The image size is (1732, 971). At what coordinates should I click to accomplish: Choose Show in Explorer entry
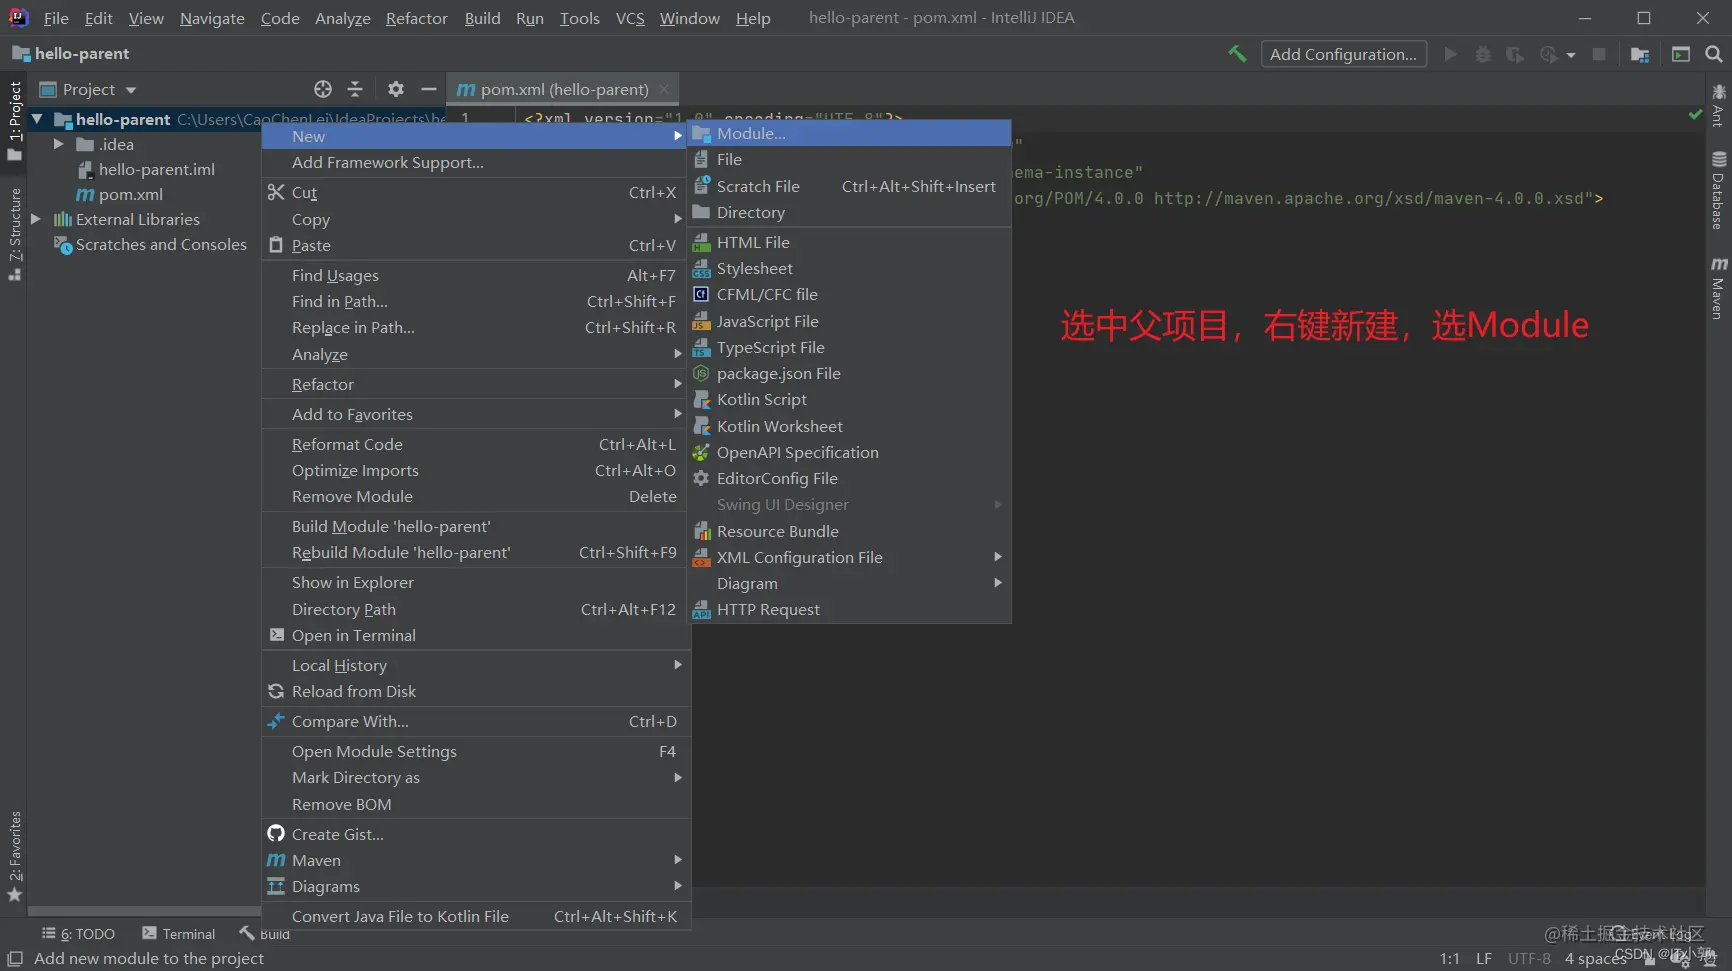(x=476, y=582)
